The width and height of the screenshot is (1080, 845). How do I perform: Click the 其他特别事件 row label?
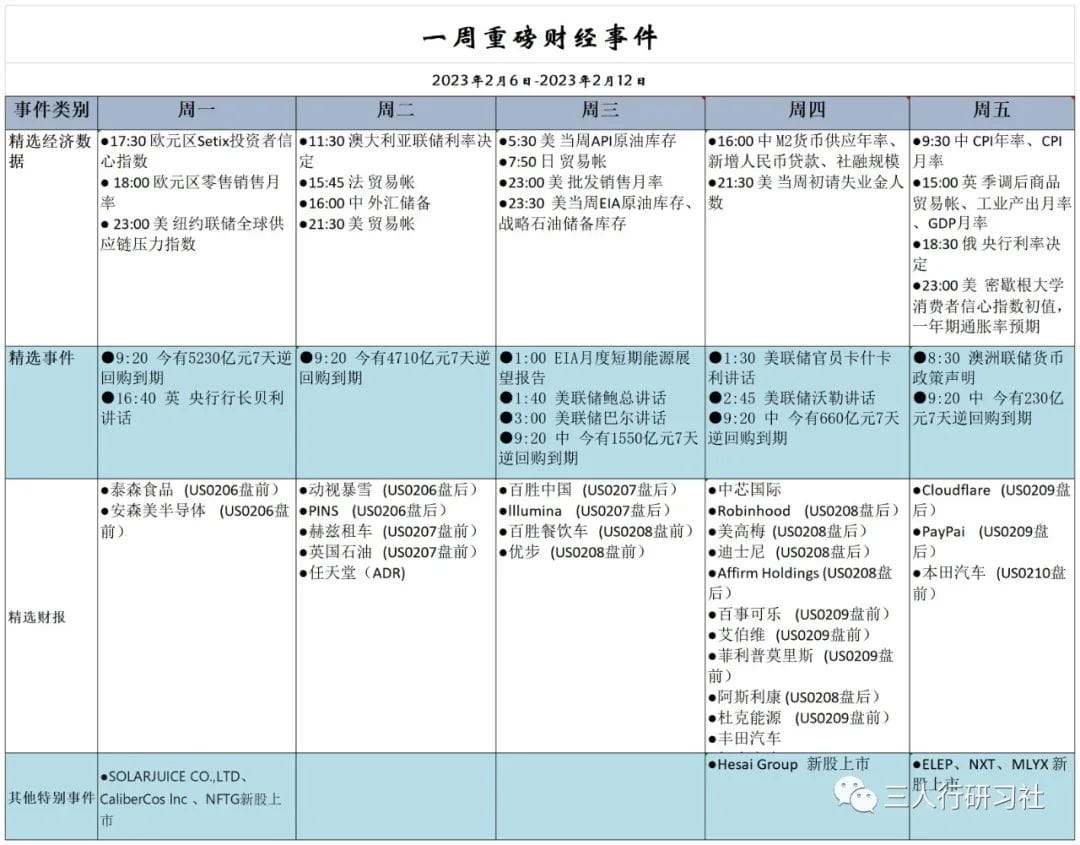click(x=51, y=798)
